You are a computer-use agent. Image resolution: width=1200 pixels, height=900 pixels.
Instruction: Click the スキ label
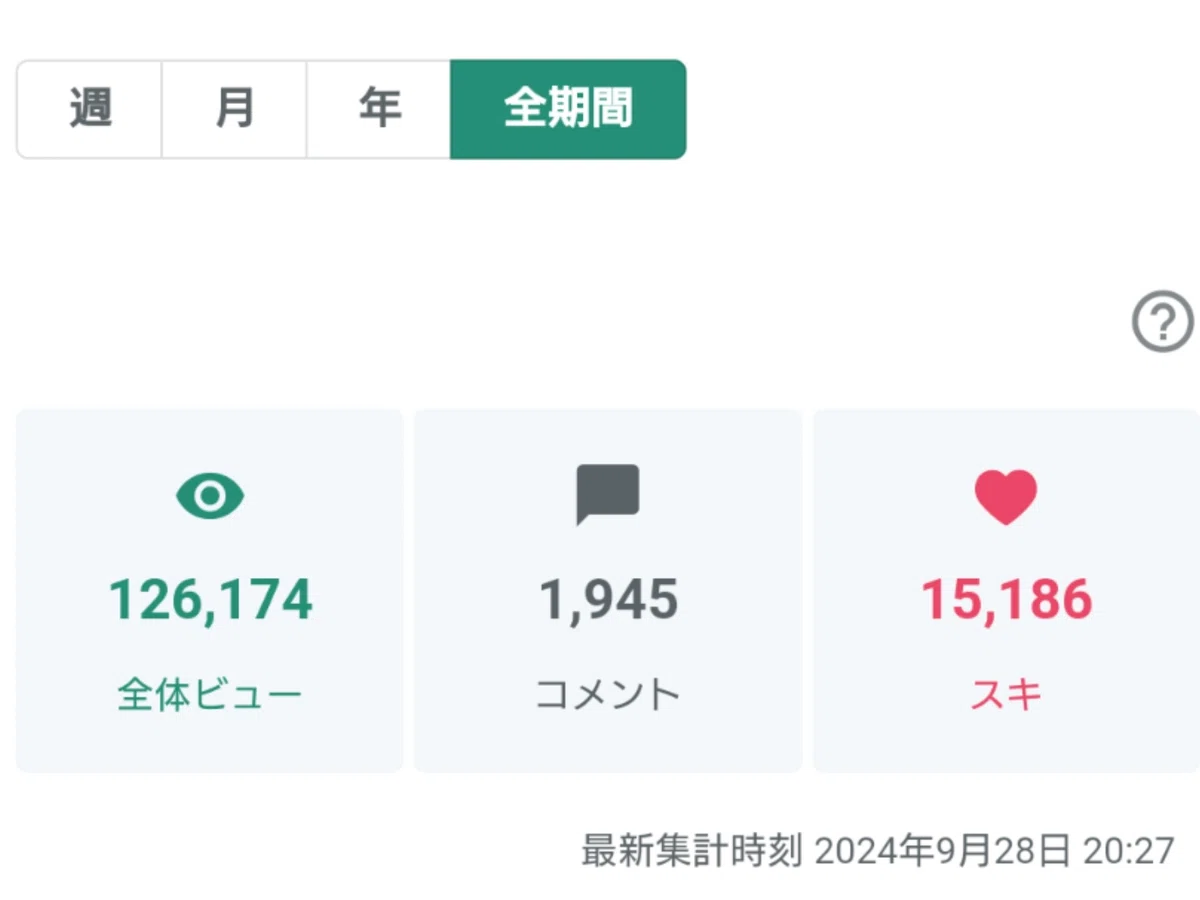1006,694
